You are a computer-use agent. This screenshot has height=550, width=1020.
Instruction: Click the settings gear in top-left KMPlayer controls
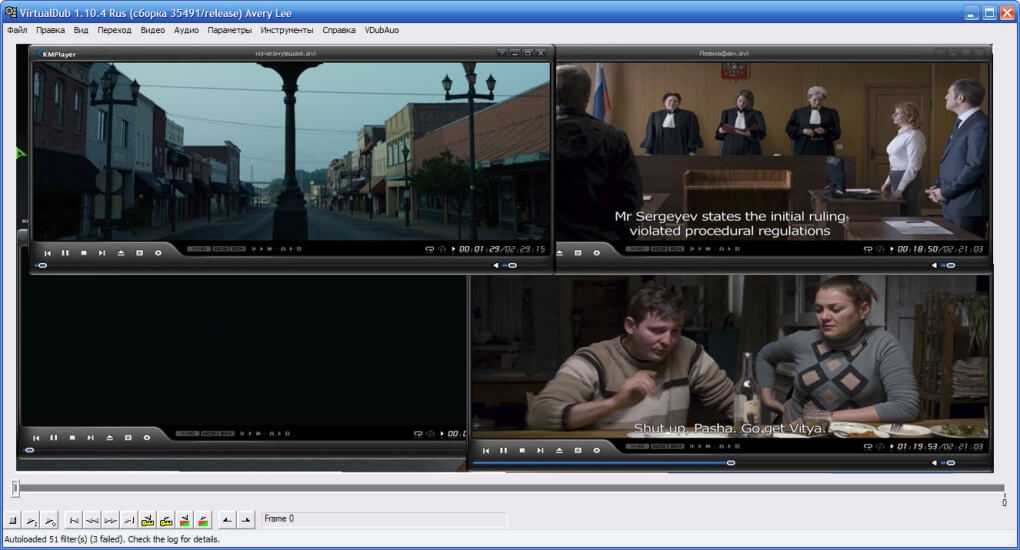click(158, 253)
